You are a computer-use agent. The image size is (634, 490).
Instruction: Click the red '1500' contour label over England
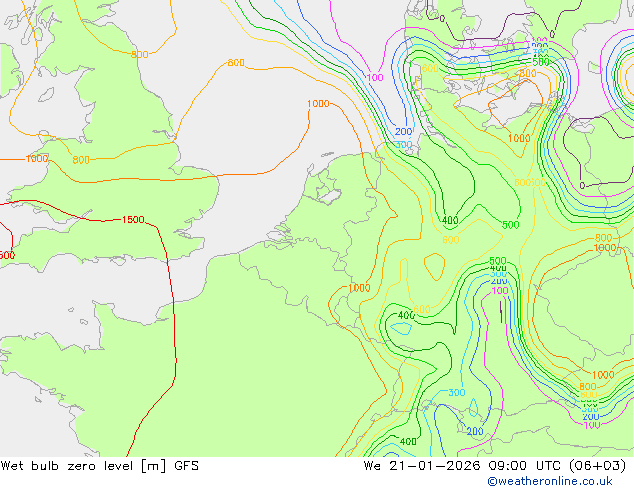coord(133,220)
